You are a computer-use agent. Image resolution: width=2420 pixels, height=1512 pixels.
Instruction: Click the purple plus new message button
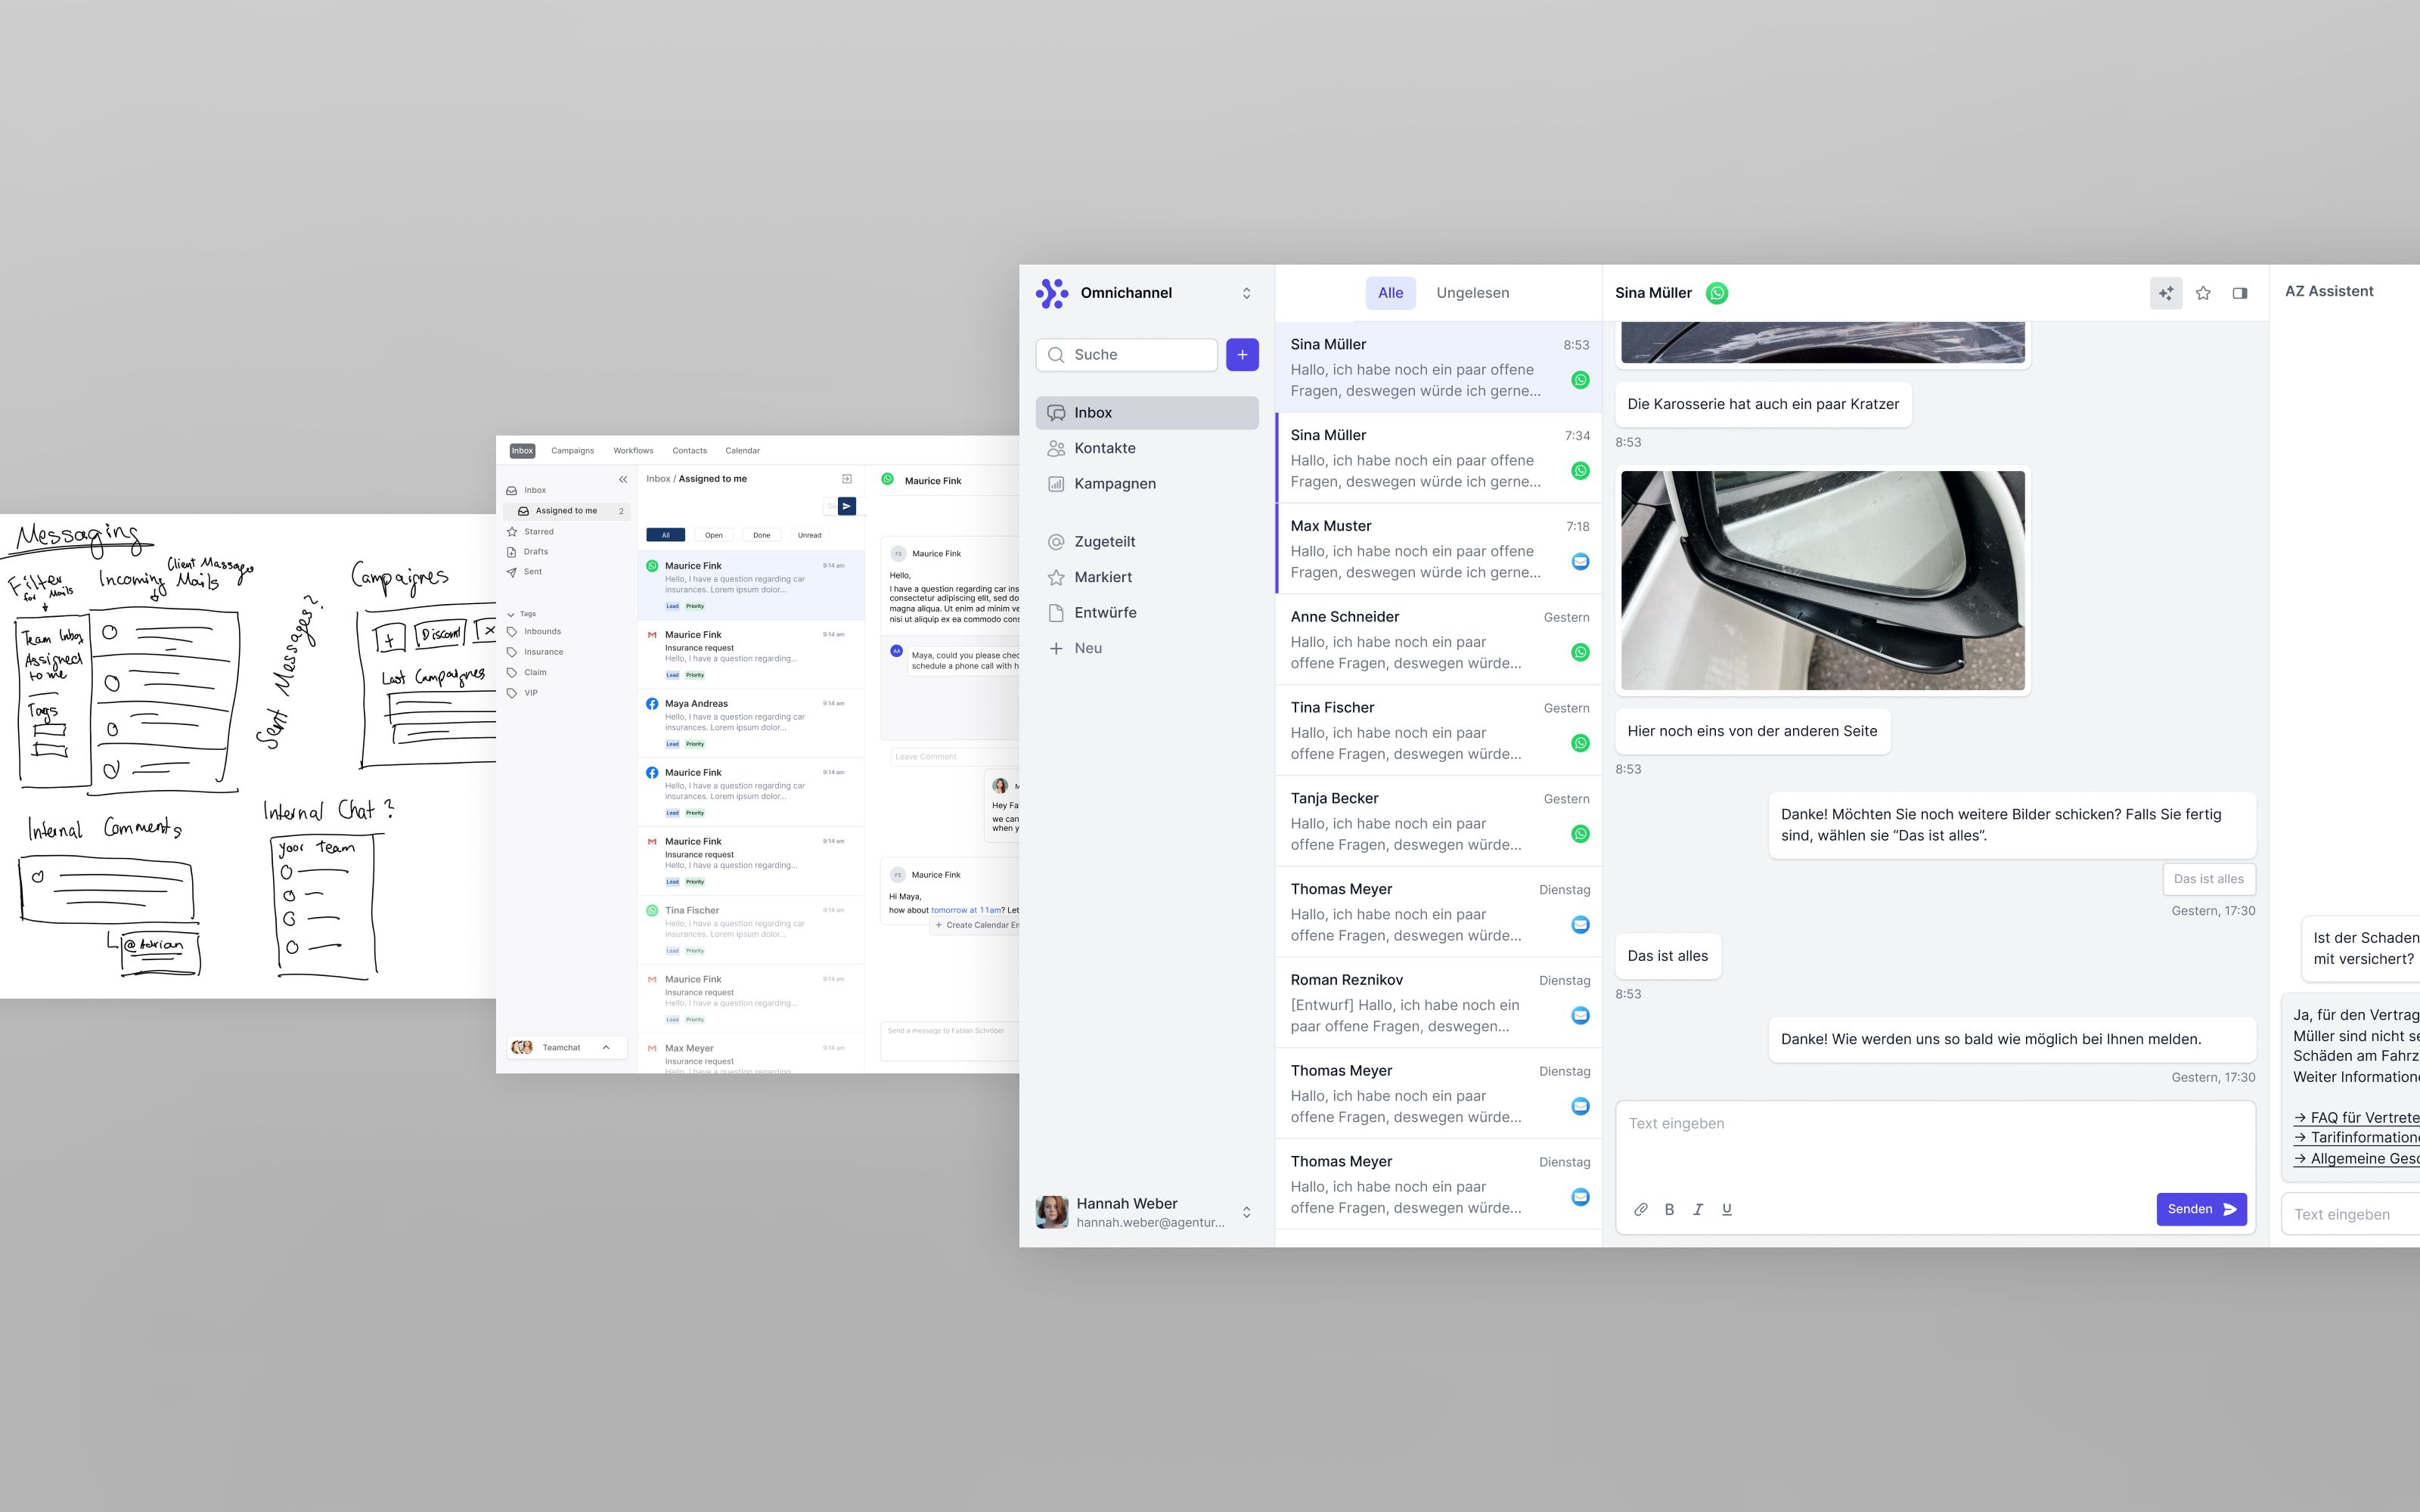(x=1242, y=354)
